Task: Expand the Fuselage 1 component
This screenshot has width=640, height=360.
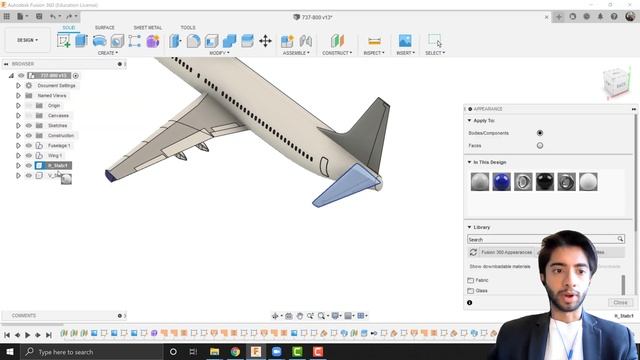Action: click(x=18, y=146)
